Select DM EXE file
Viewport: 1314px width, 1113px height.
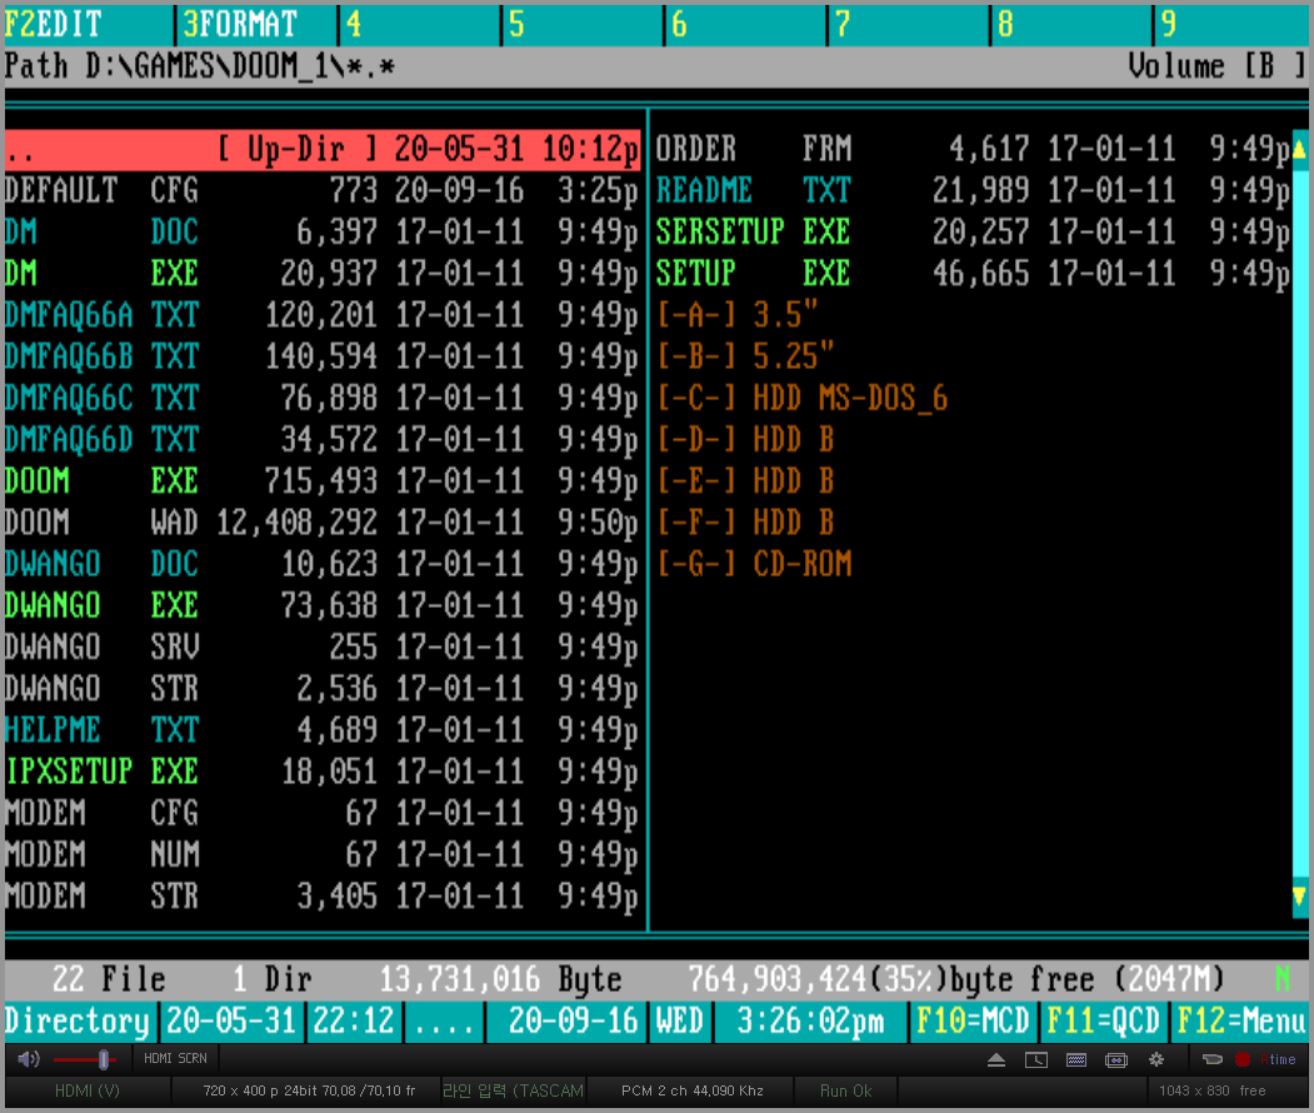[322, 273]
